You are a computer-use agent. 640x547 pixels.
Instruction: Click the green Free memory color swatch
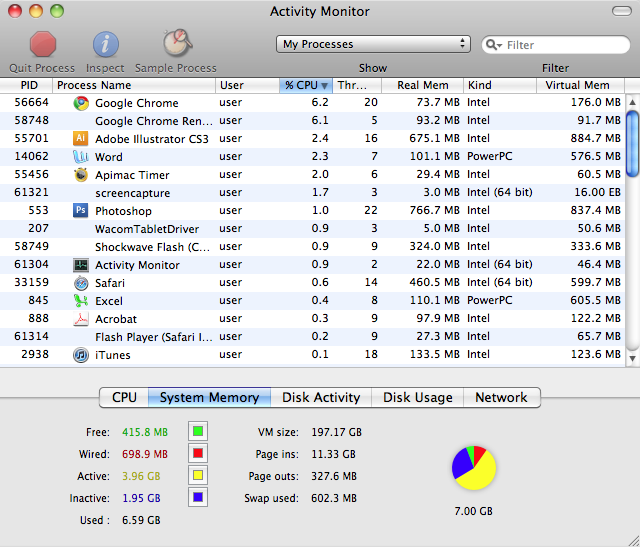(x=198, y=431)
